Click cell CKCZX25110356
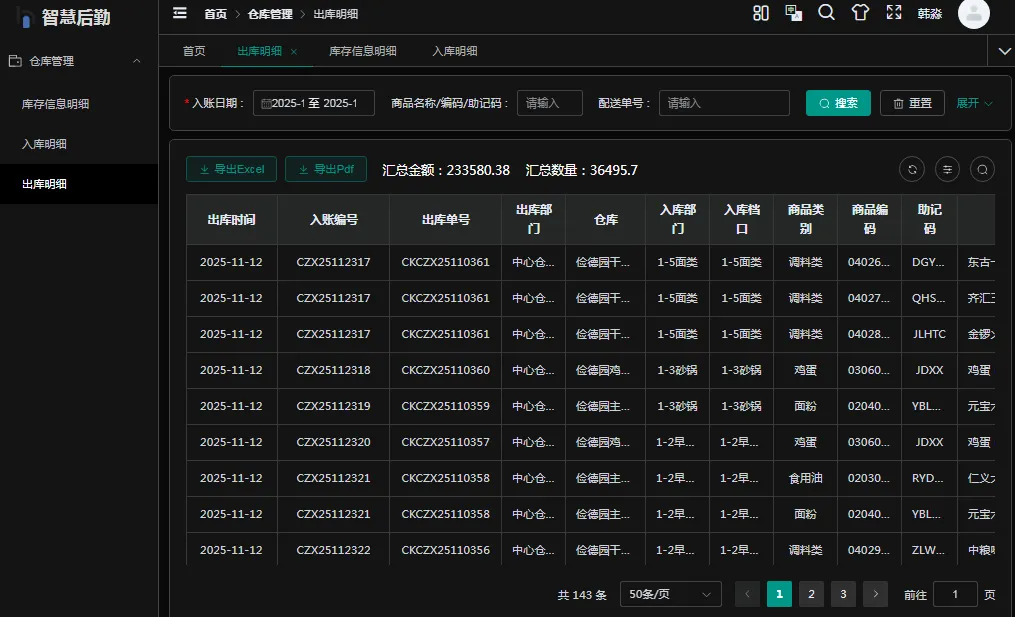The height and width of the screenshot is (617, 1015). pos(445,550)
